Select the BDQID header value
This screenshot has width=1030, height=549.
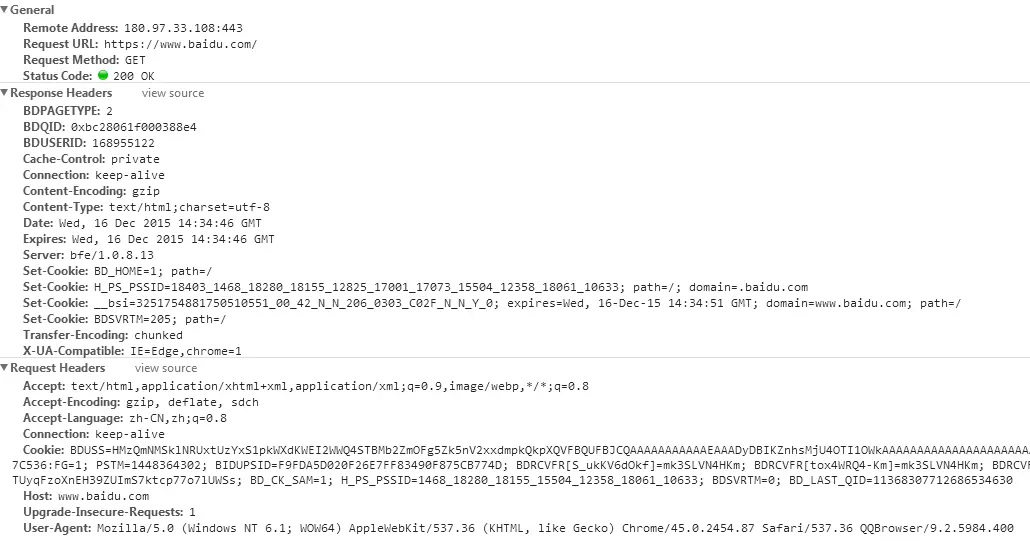pyautogui.click(x=134, y=127)
